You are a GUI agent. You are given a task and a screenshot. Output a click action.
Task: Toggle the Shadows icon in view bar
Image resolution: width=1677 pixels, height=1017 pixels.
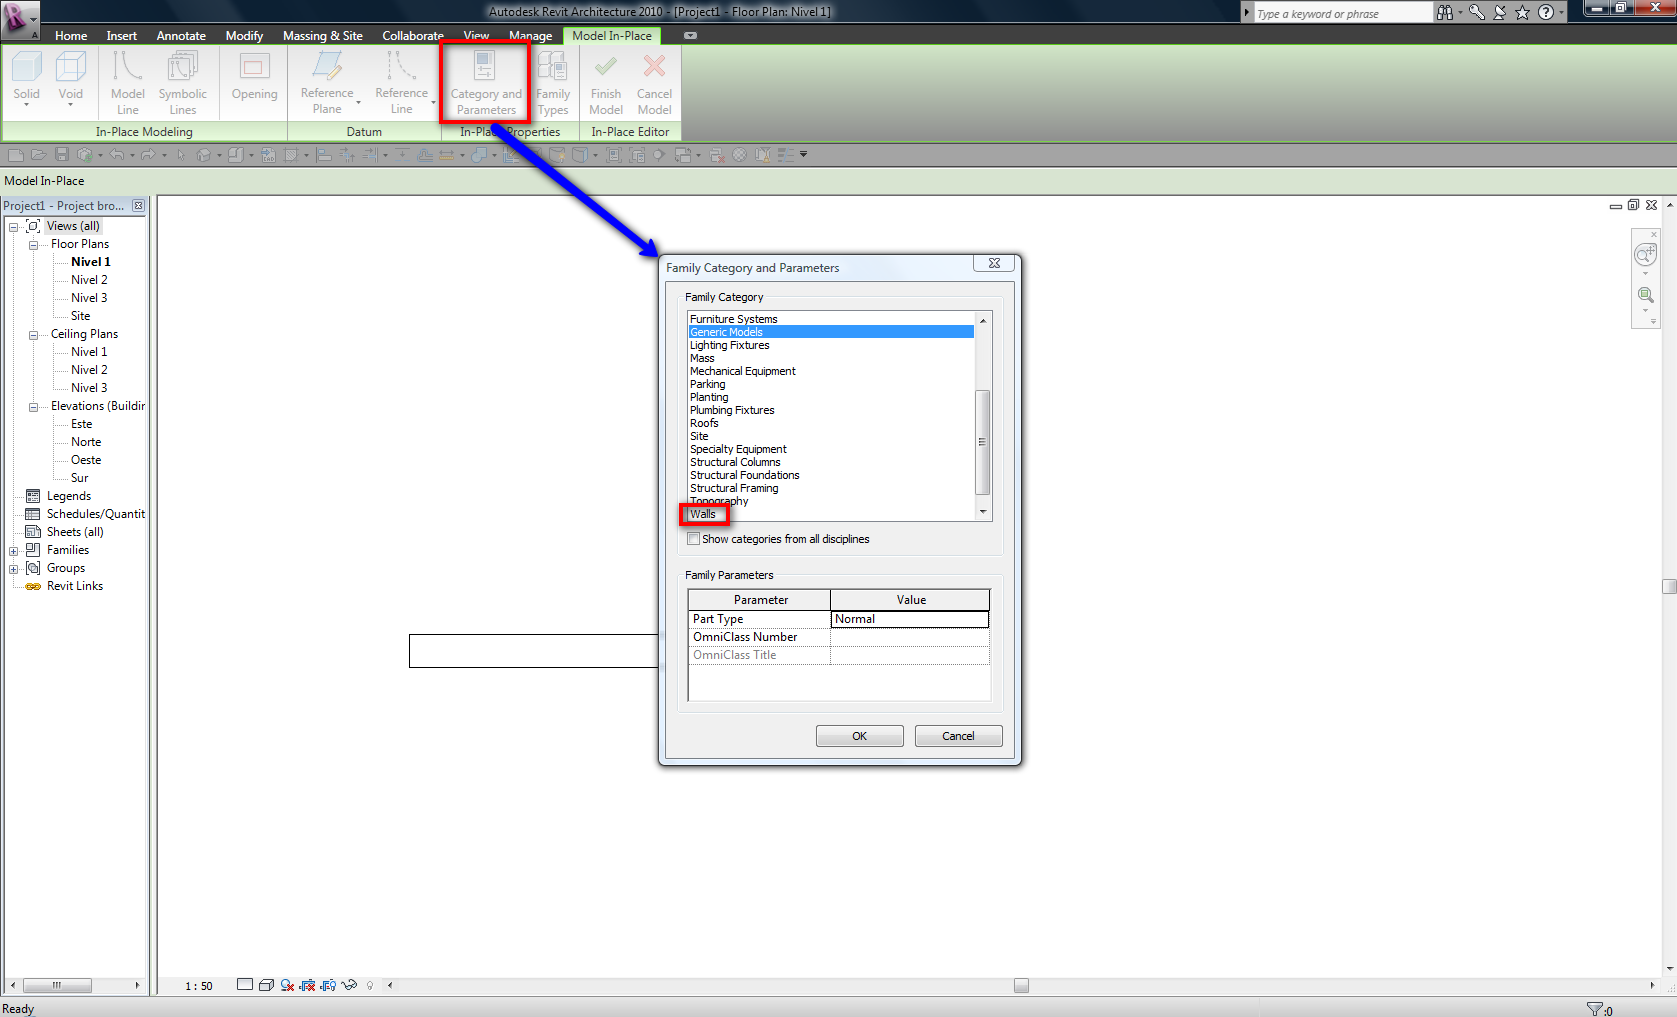pos(287,985)
